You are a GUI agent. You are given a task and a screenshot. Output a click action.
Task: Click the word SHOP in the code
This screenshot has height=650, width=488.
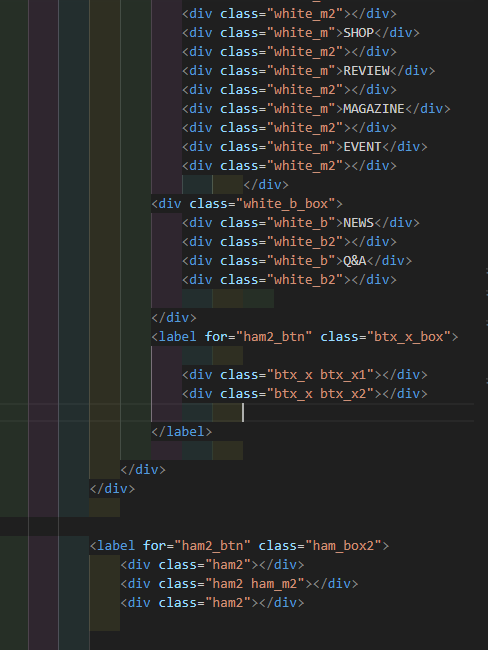(x=359, y=33)
